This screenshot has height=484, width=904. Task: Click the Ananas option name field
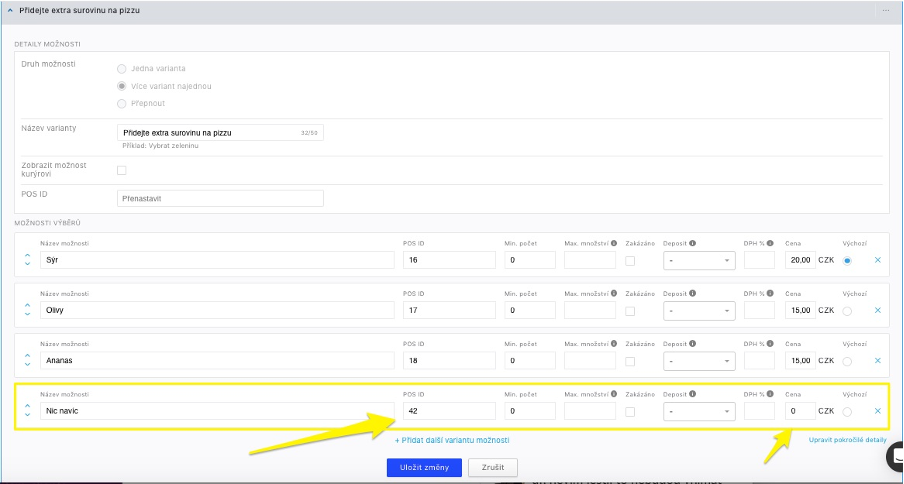tap(217, 361)
